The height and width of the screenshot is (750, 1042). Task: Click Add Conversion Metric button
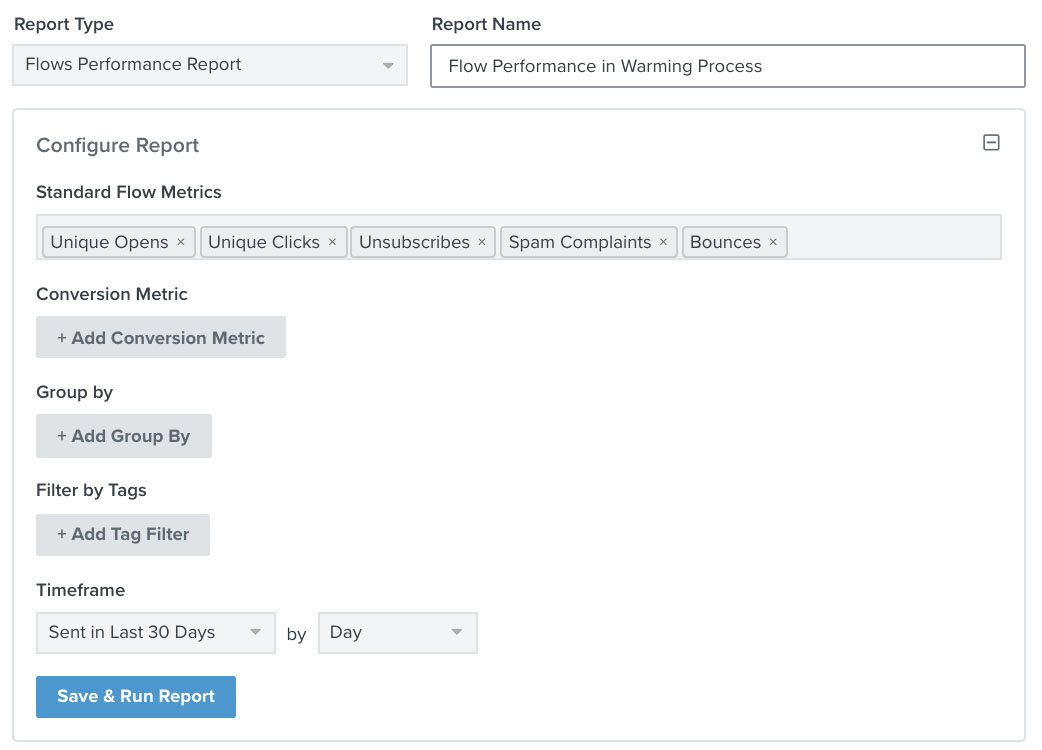click(x=161, y=338)
